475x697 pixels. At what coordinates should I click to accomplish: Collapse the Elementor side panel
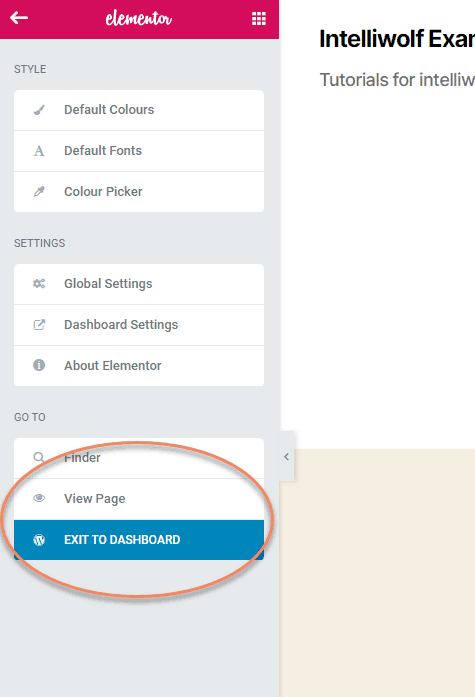pos(287,457)
